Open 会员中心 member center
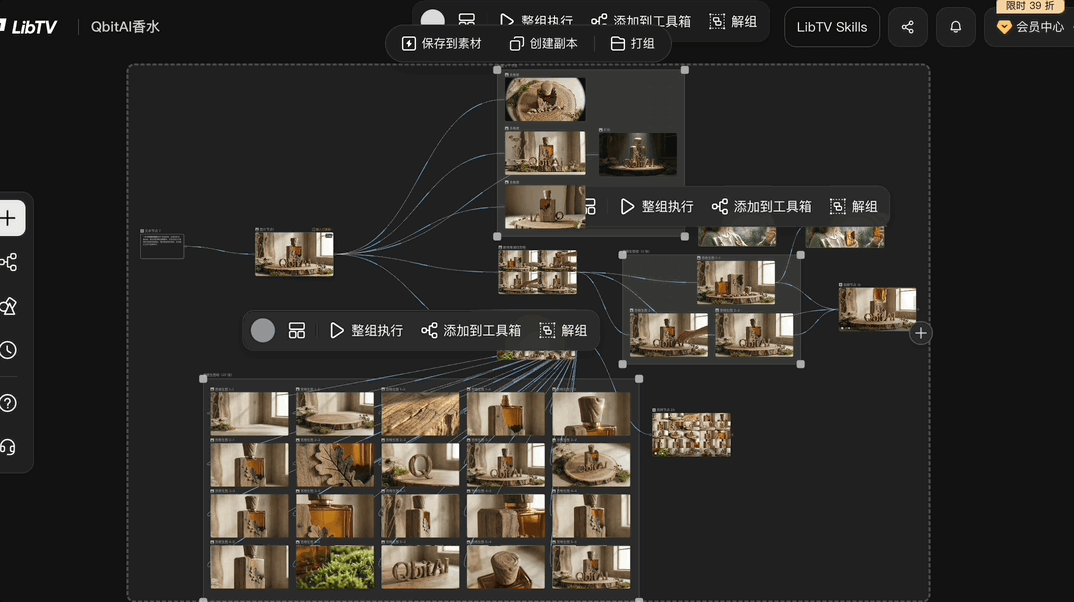Image resolution: width=1074 pixels, height=602 pixels. pos(1030,27)
